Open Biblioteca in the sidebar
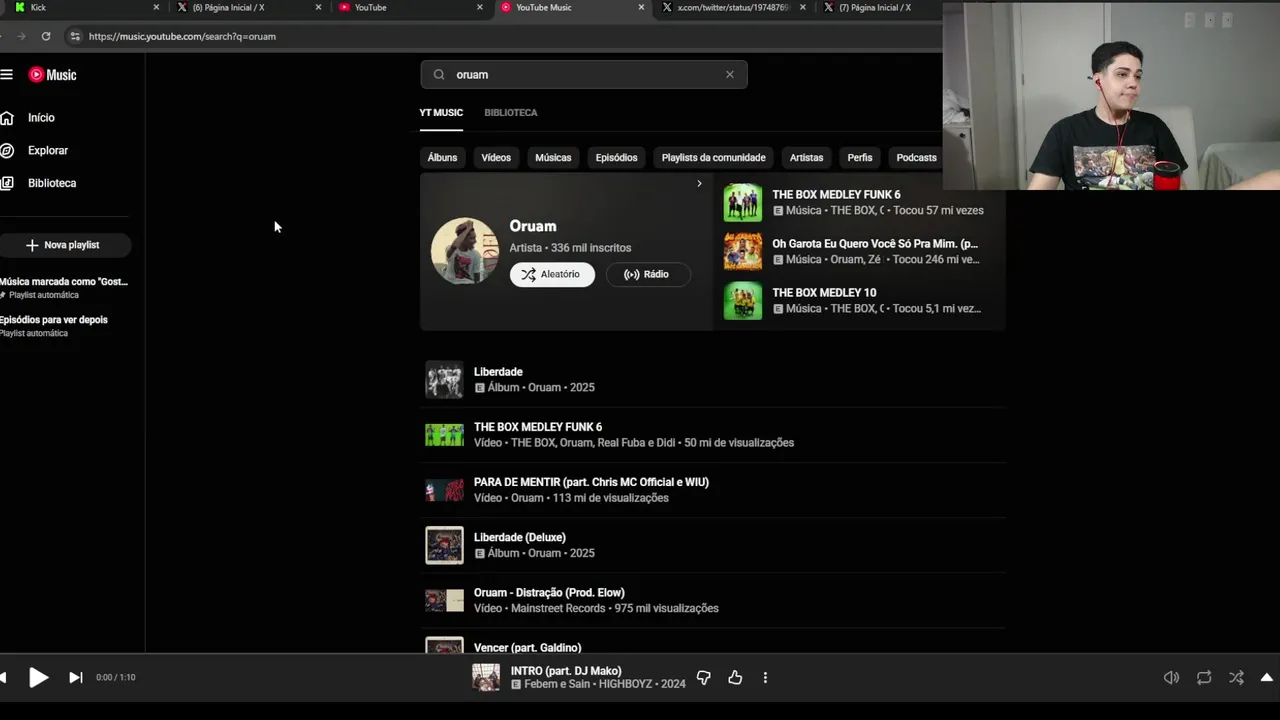1280x720 pixels. [51, 184]
